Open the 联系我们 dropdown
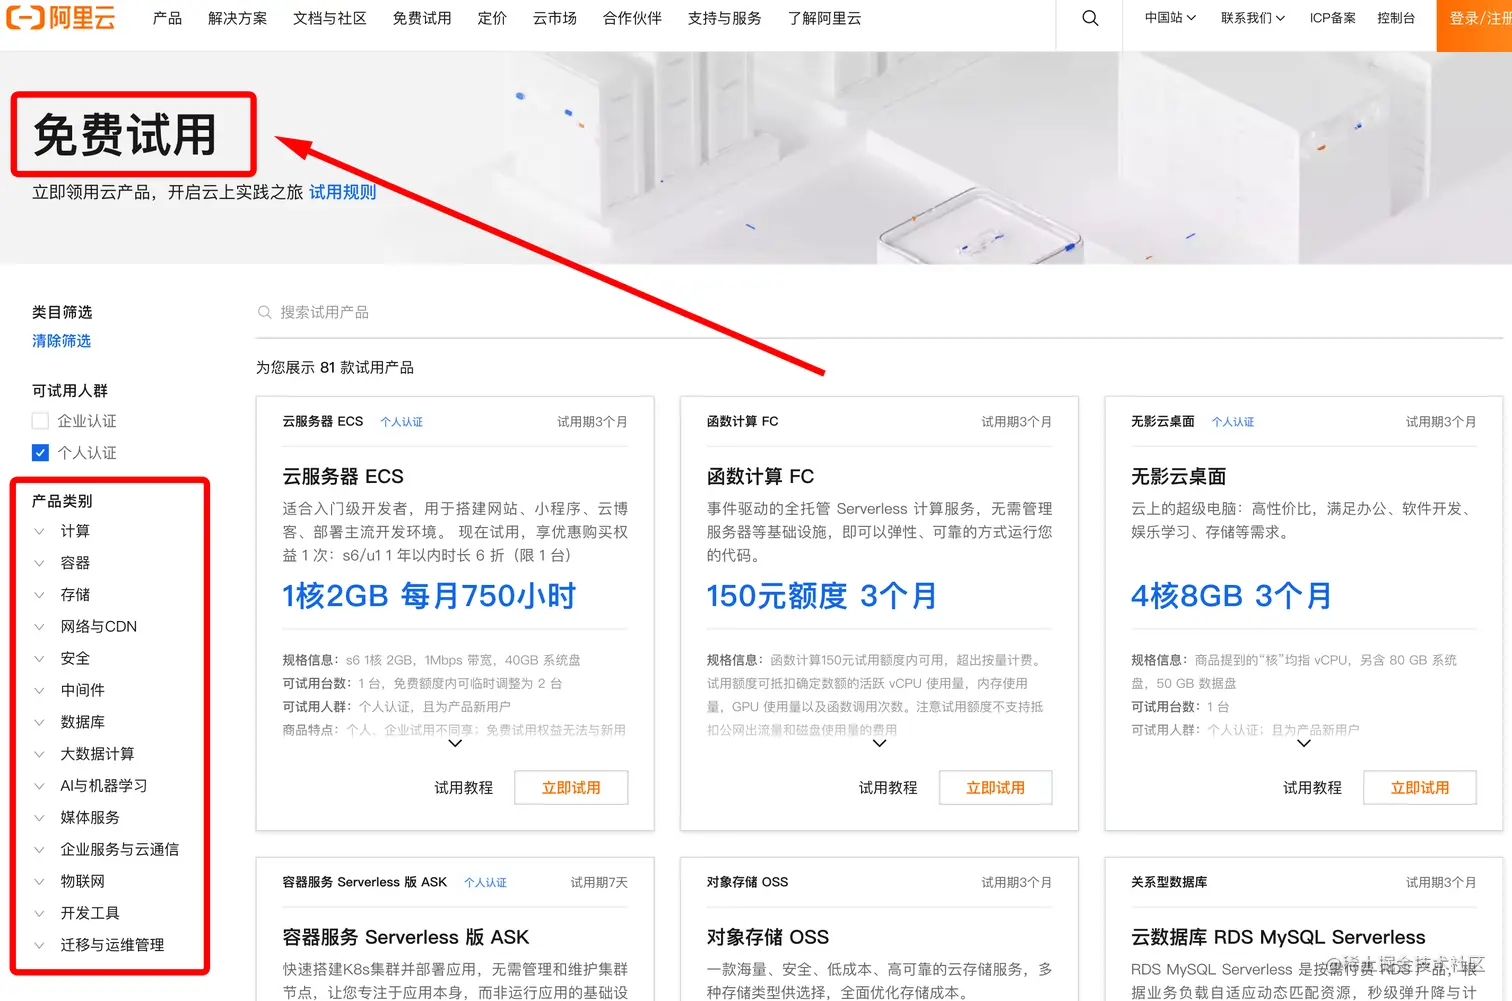 click(1252, 18)
